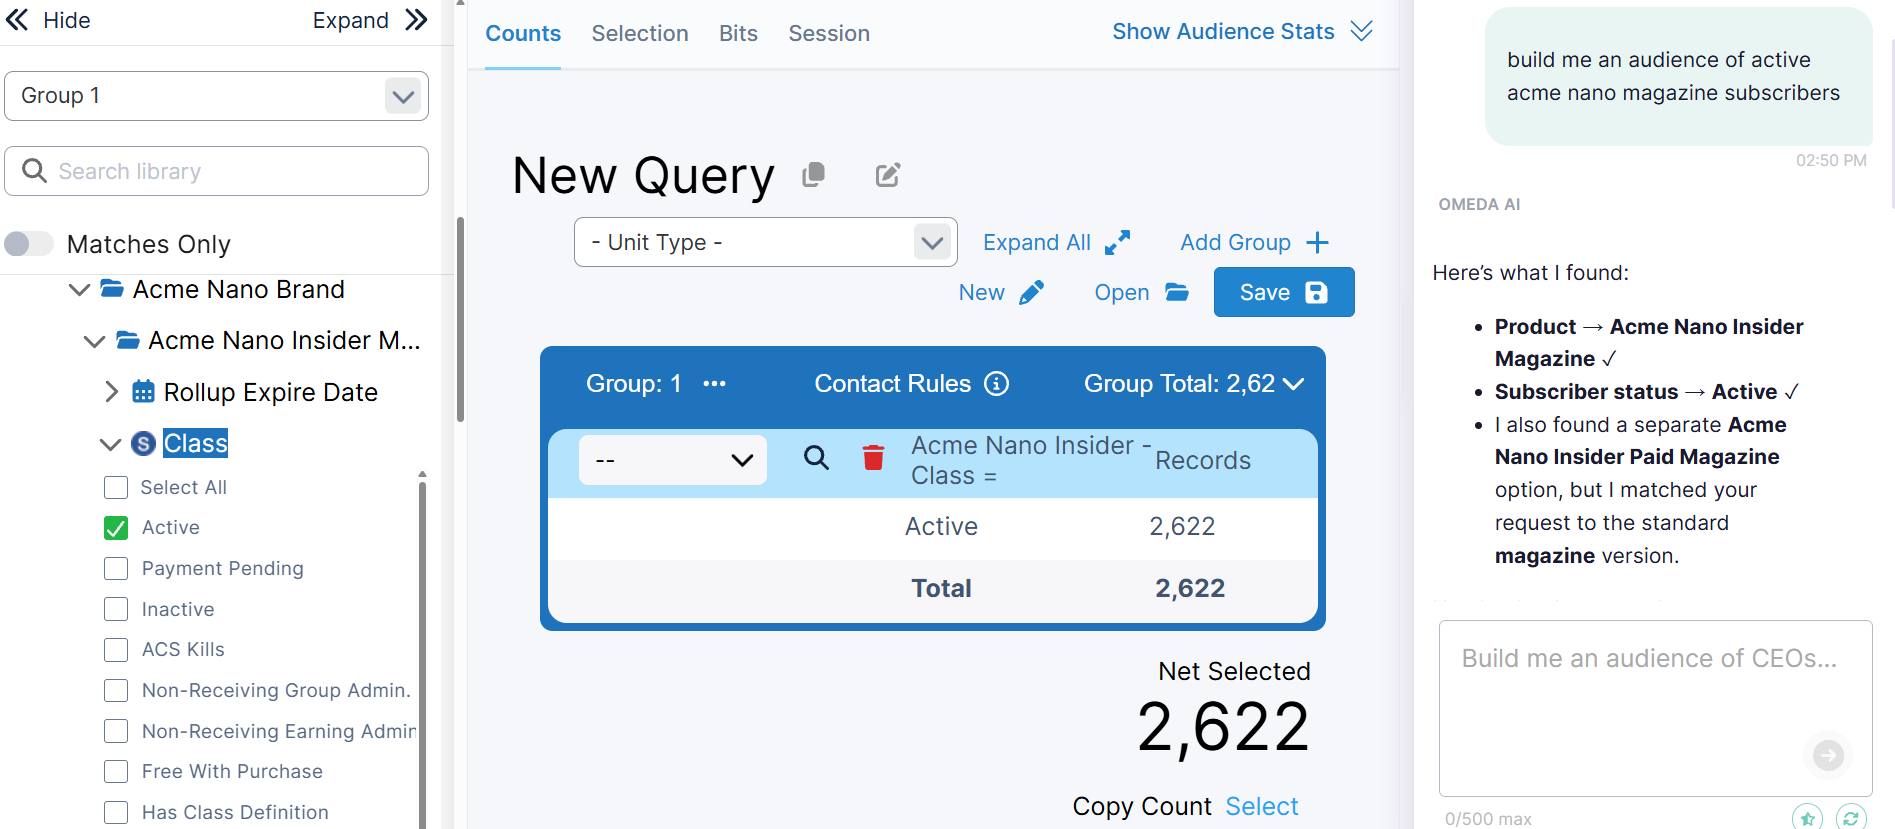
Task: Delete the Class criteria with trash icon
Action: tap(873, 458)
